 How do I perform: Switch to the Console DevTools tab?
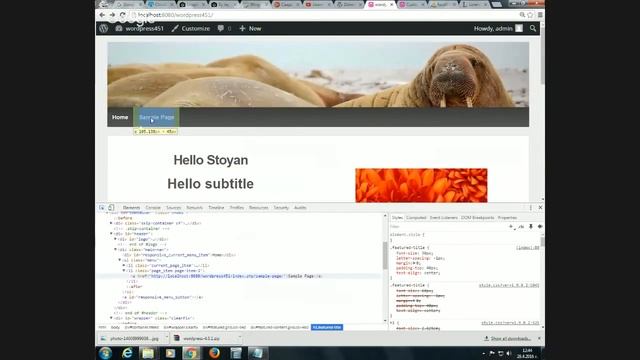[153, 208]
